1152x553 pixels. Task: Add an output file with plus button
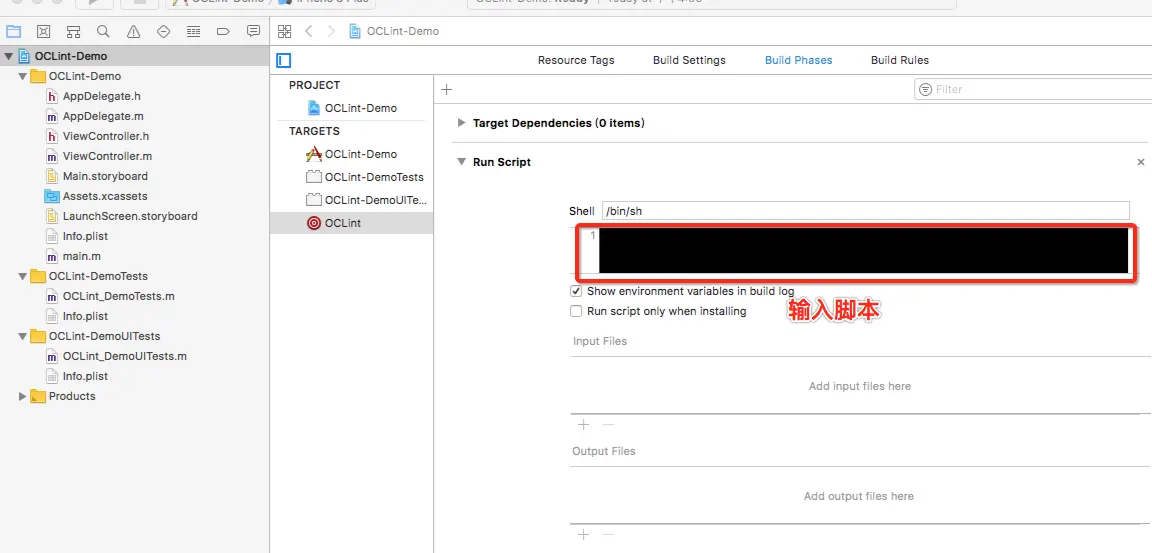(x=583, y=535)
